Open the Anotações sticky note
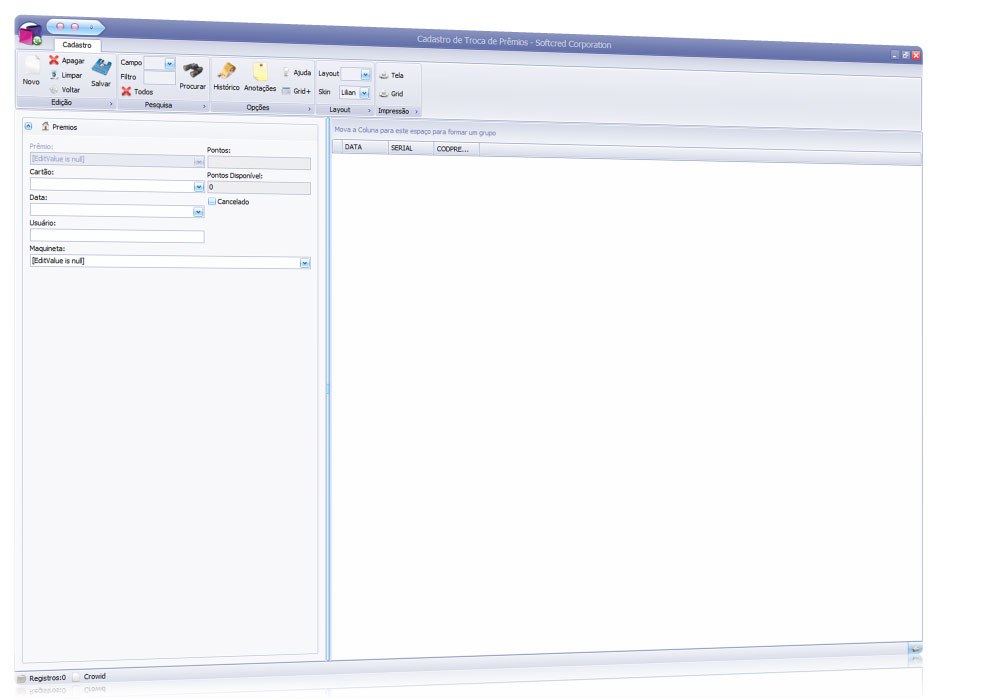Screen dimensions: 982x700 click(260, 71)
